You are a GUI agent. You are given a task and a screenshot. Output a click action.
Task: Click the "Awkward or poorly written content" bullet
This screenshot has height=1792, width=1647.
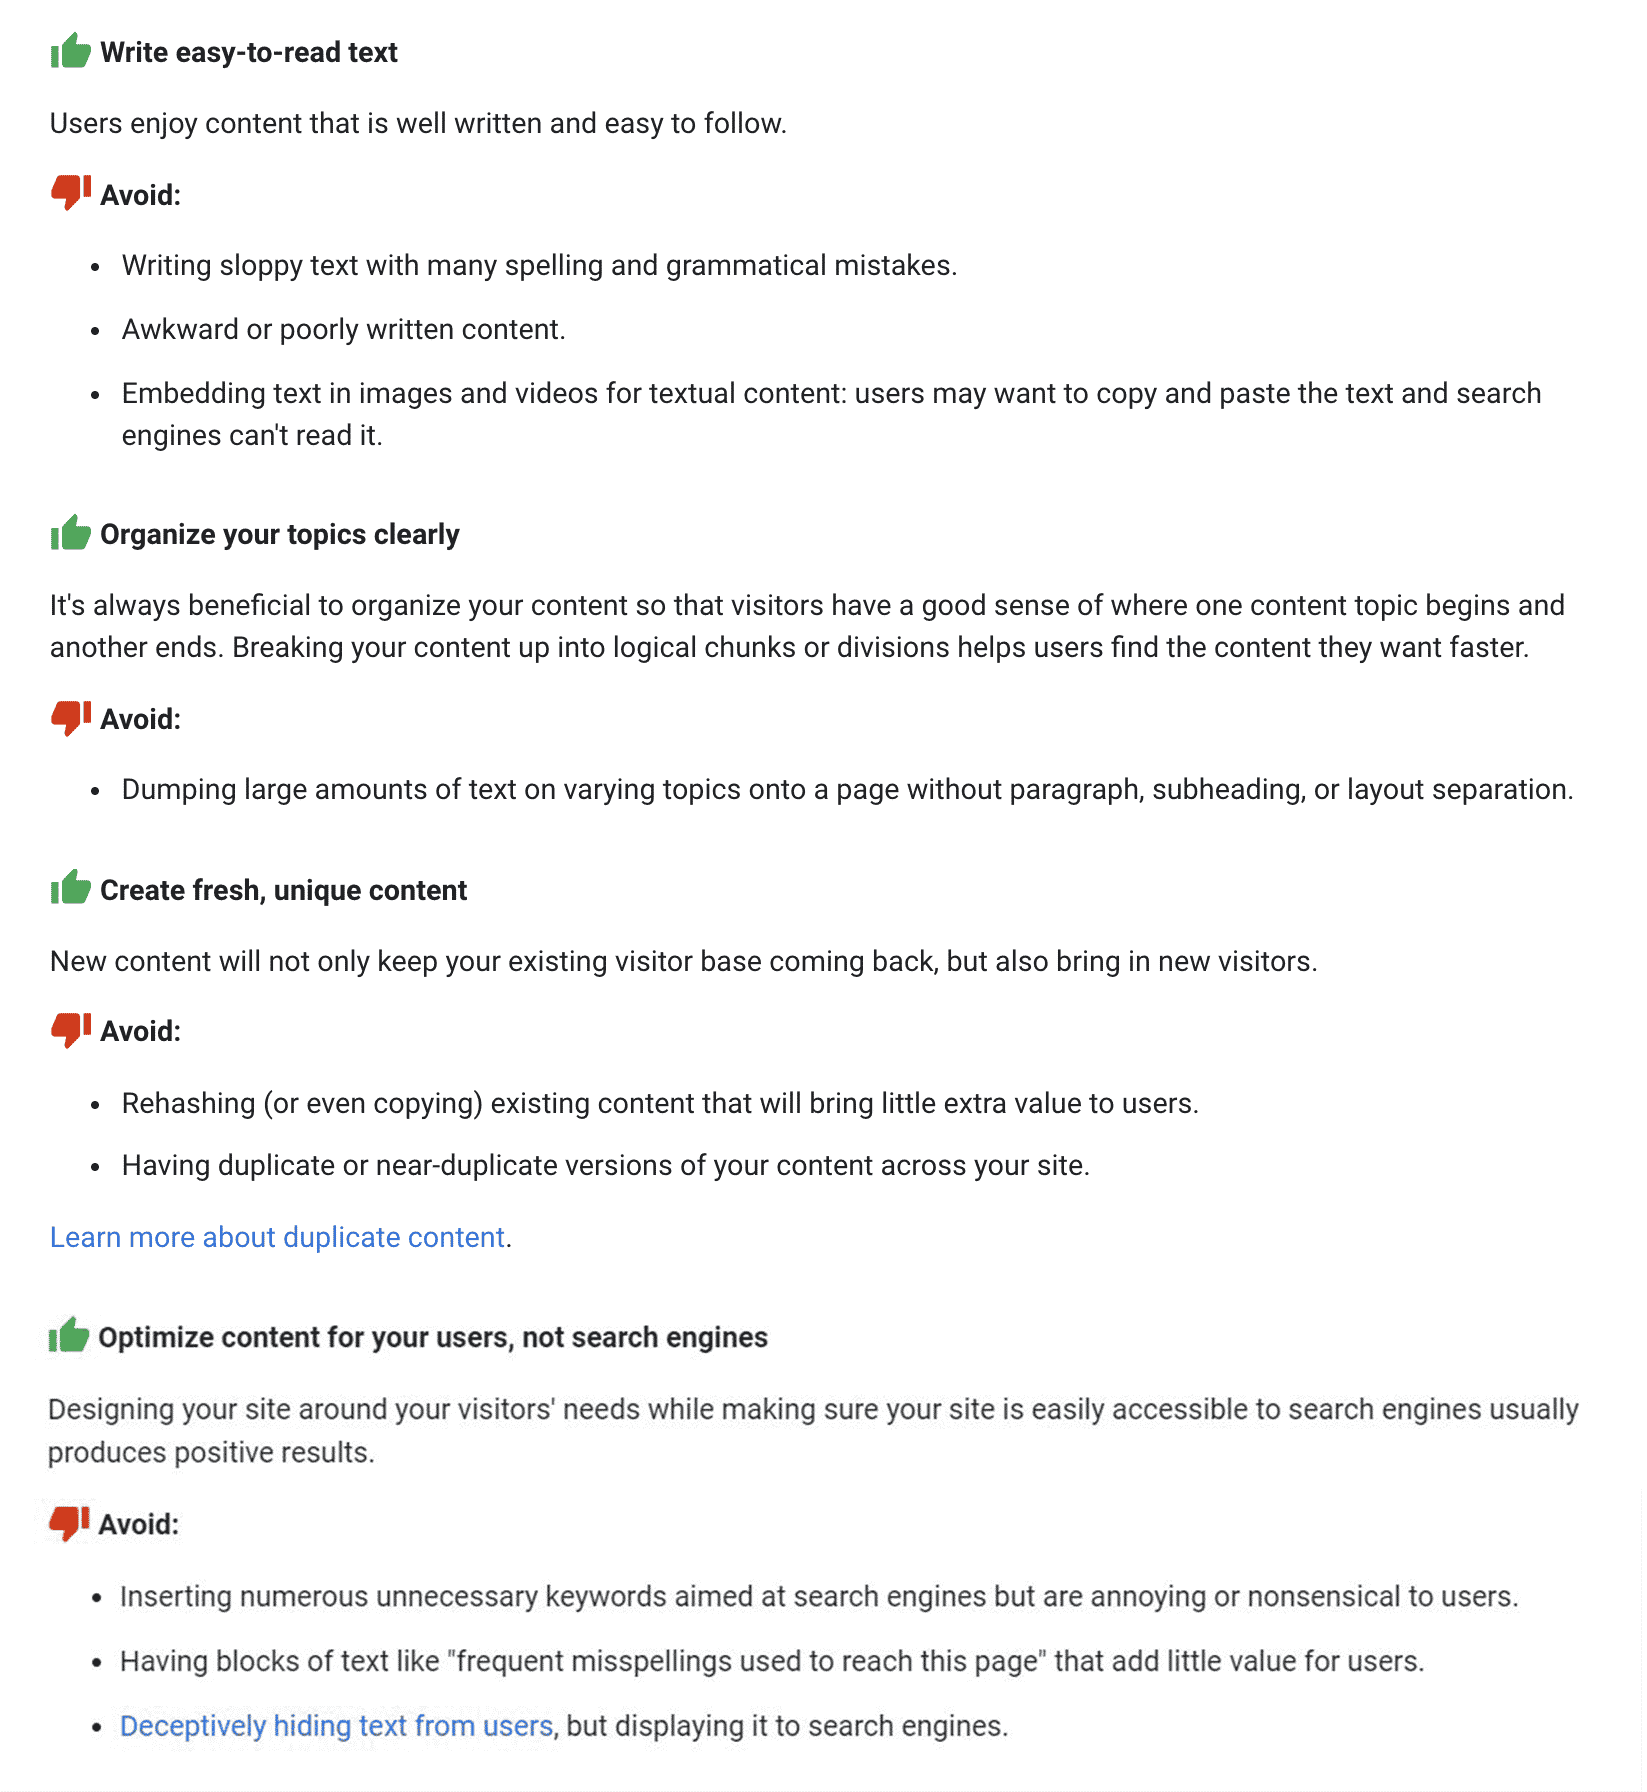(344, 329)
